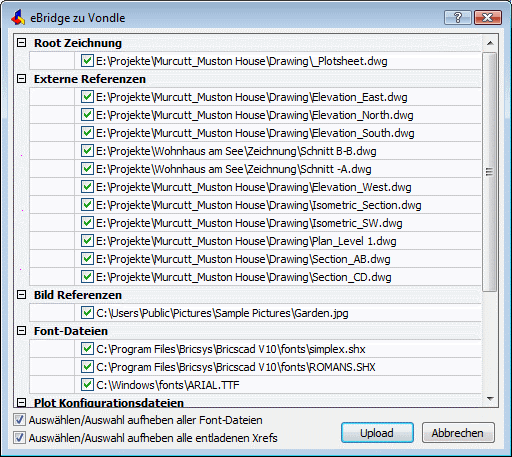
Task: Uncheck the Elevation_East.dwg reference
Action: tap(87, 97)
